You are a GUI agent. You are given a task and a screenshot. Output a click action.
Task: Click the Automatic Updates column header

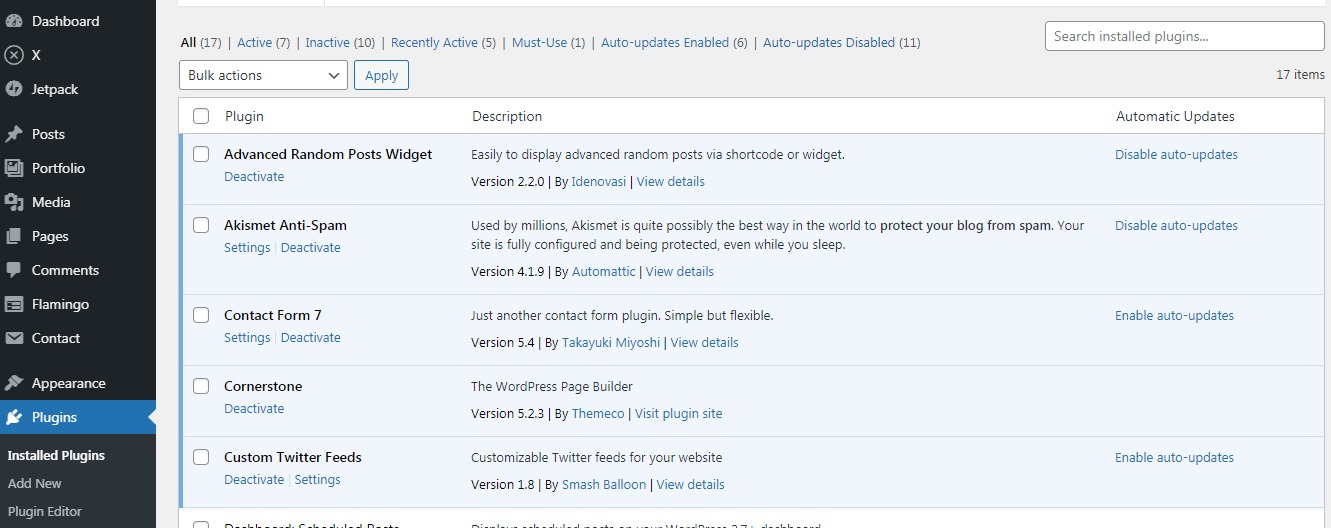1175,116
